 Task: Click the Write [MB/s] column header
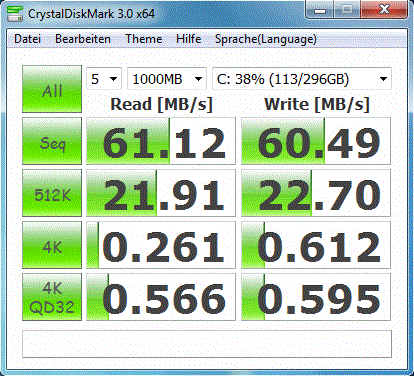317,104
